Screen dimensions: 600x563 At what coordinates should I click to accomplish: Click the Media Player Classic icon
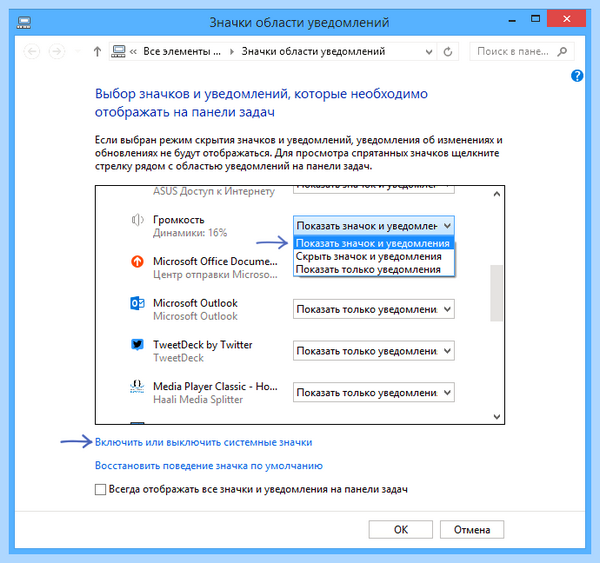tap(137, 386)
